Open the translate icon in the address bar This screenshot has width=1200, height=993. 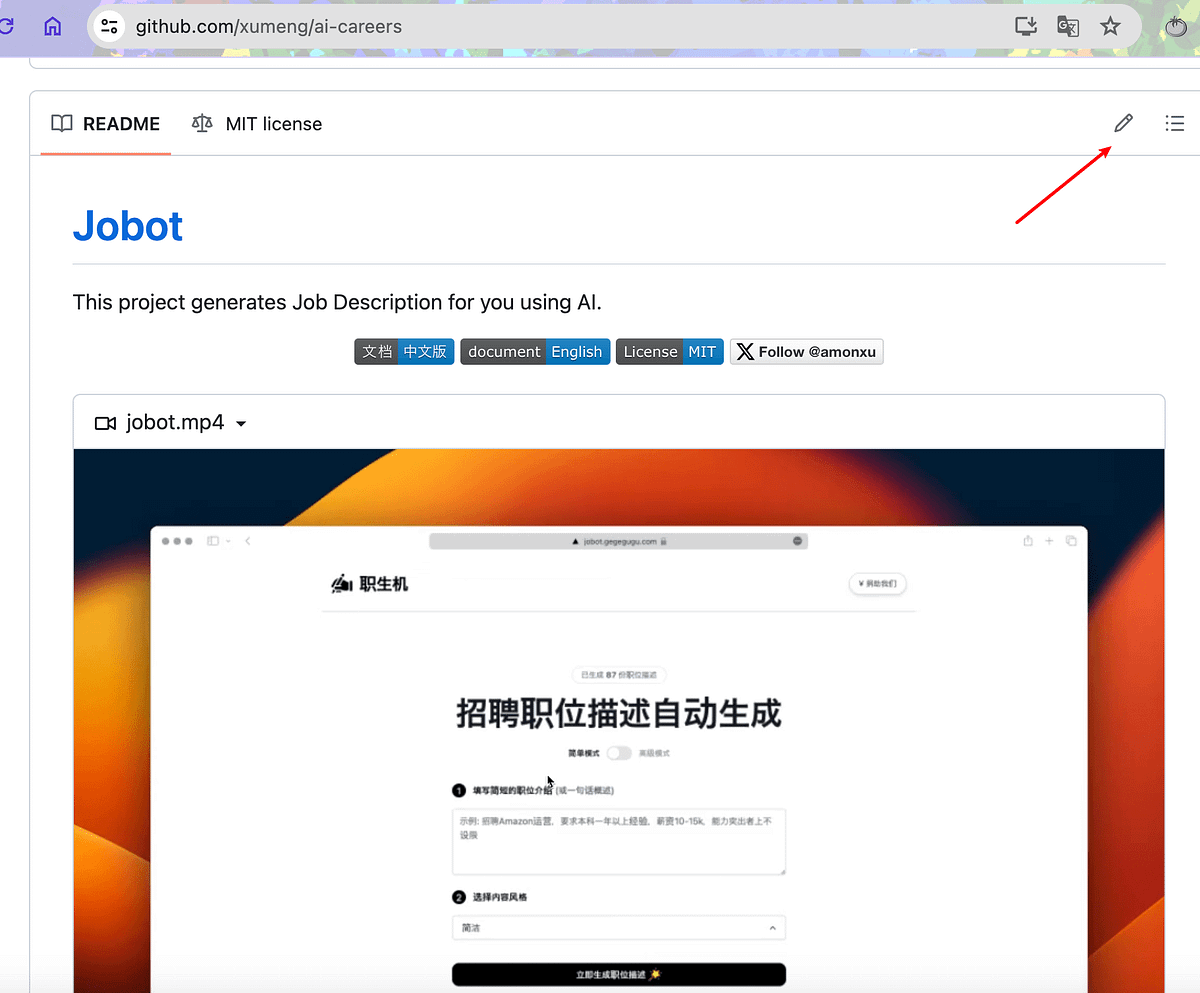(x=1067, y=27)
